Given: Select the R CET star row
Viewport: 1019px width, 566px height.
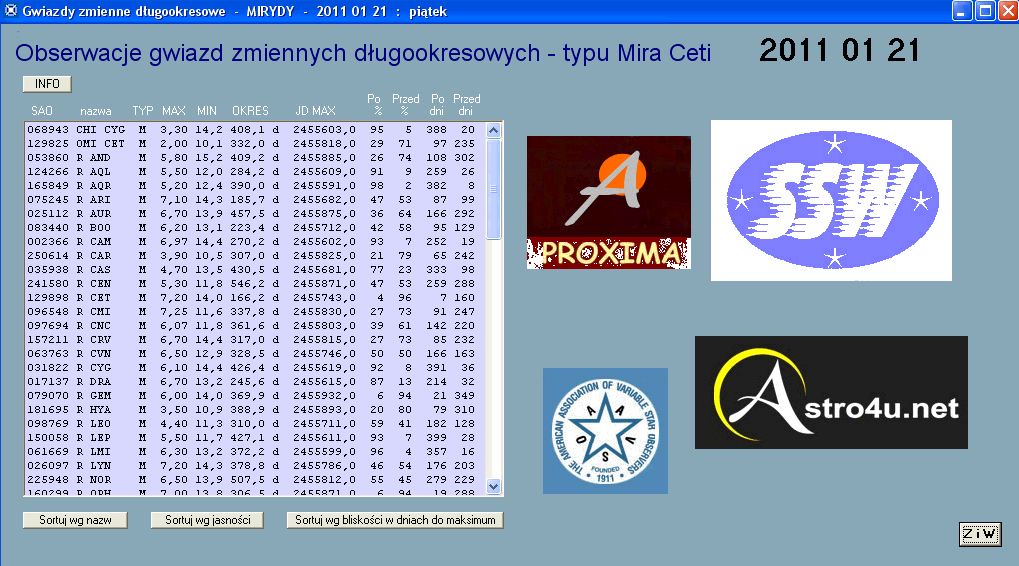Looking at the screenshot, I should (255, 298).
